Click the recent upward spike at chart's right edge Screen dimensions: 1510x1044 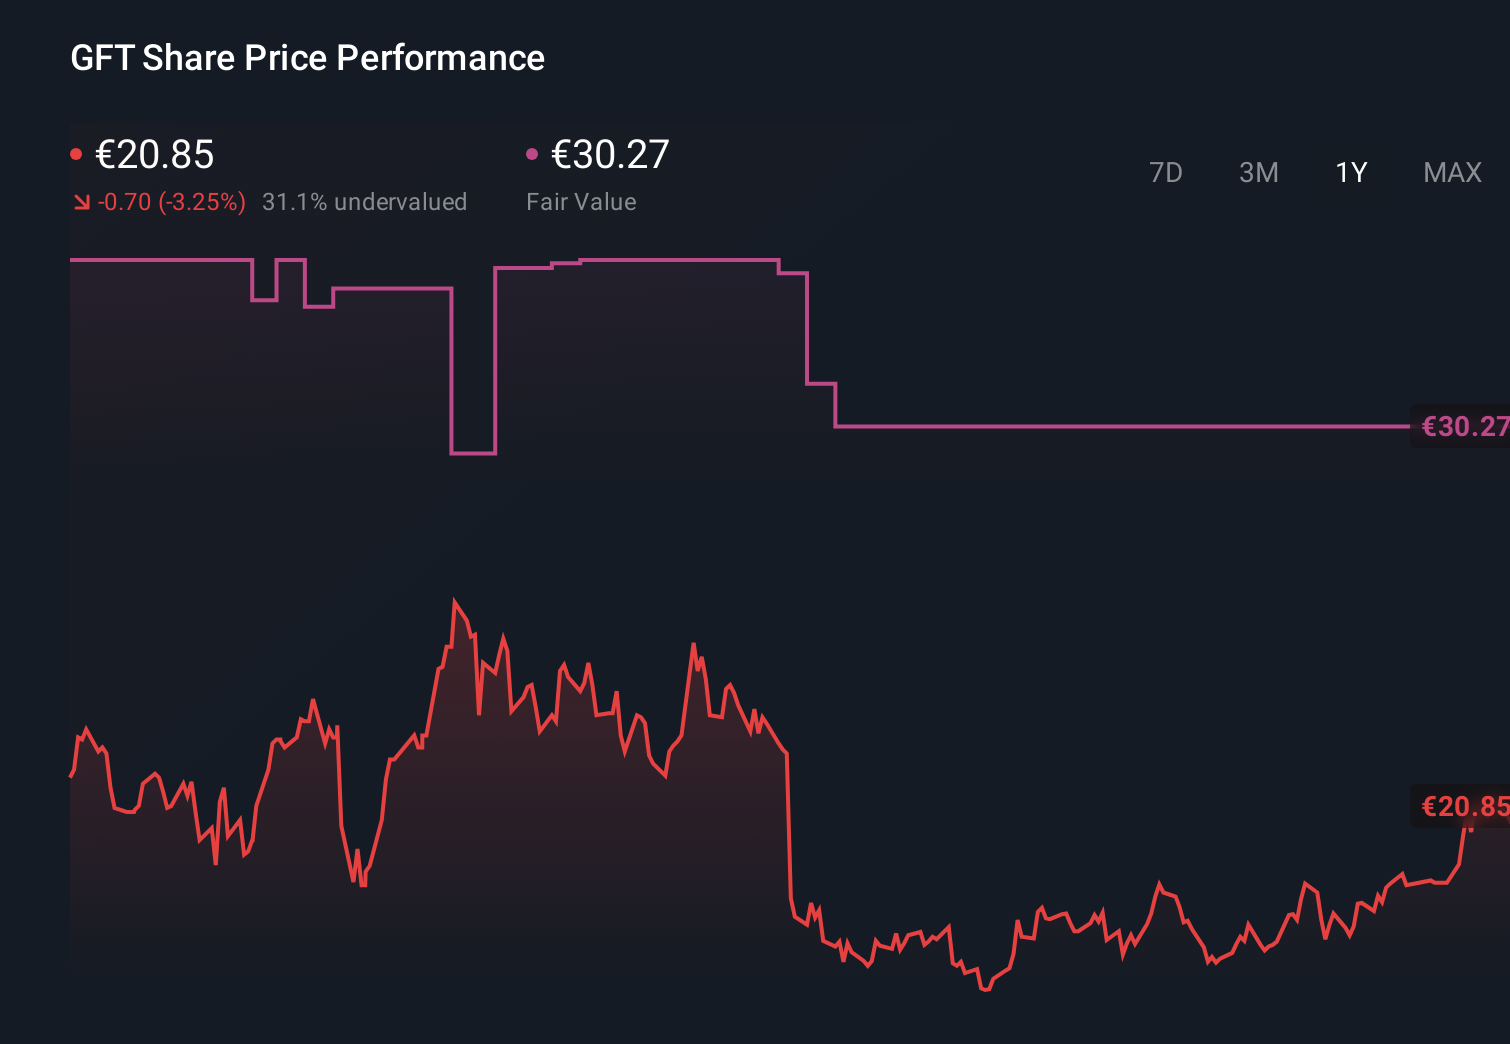click(1462, 845)
